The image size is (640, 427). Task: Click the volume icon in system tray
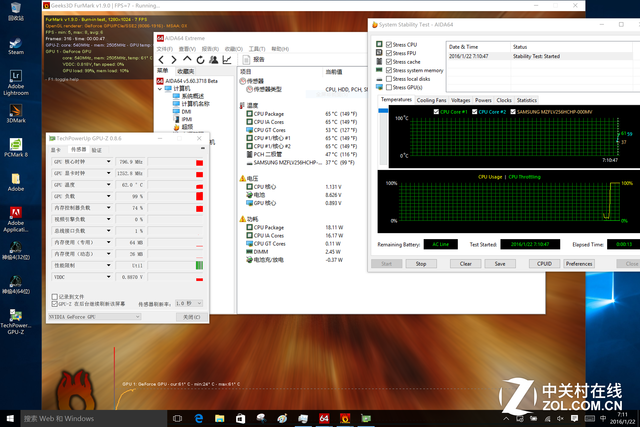pyautogui.click(x=560, y=418)
